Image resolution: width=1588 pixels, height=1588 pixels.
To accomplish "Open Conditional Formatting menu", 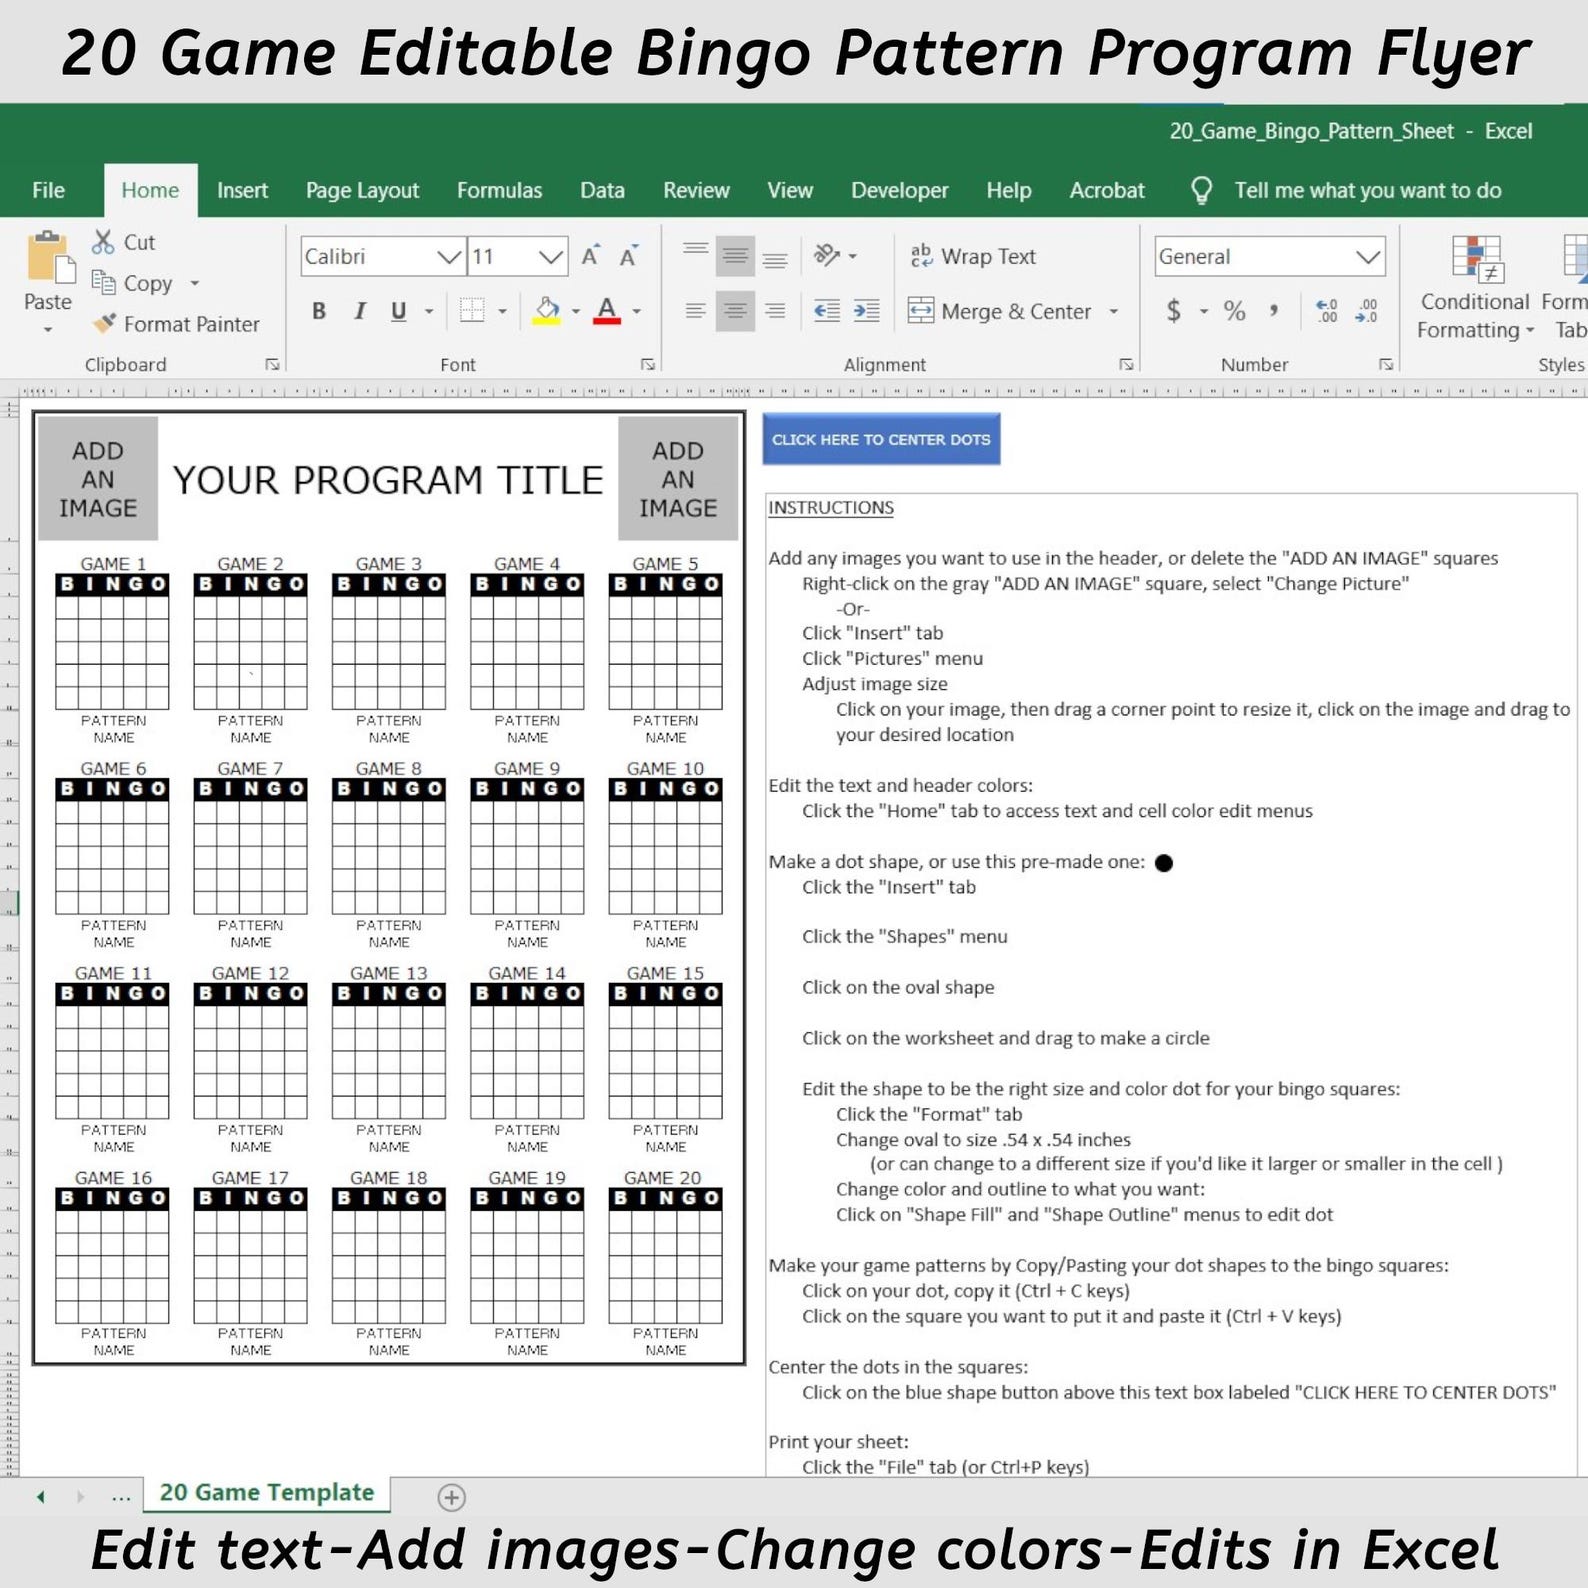I will click(x=1475, y=288).
